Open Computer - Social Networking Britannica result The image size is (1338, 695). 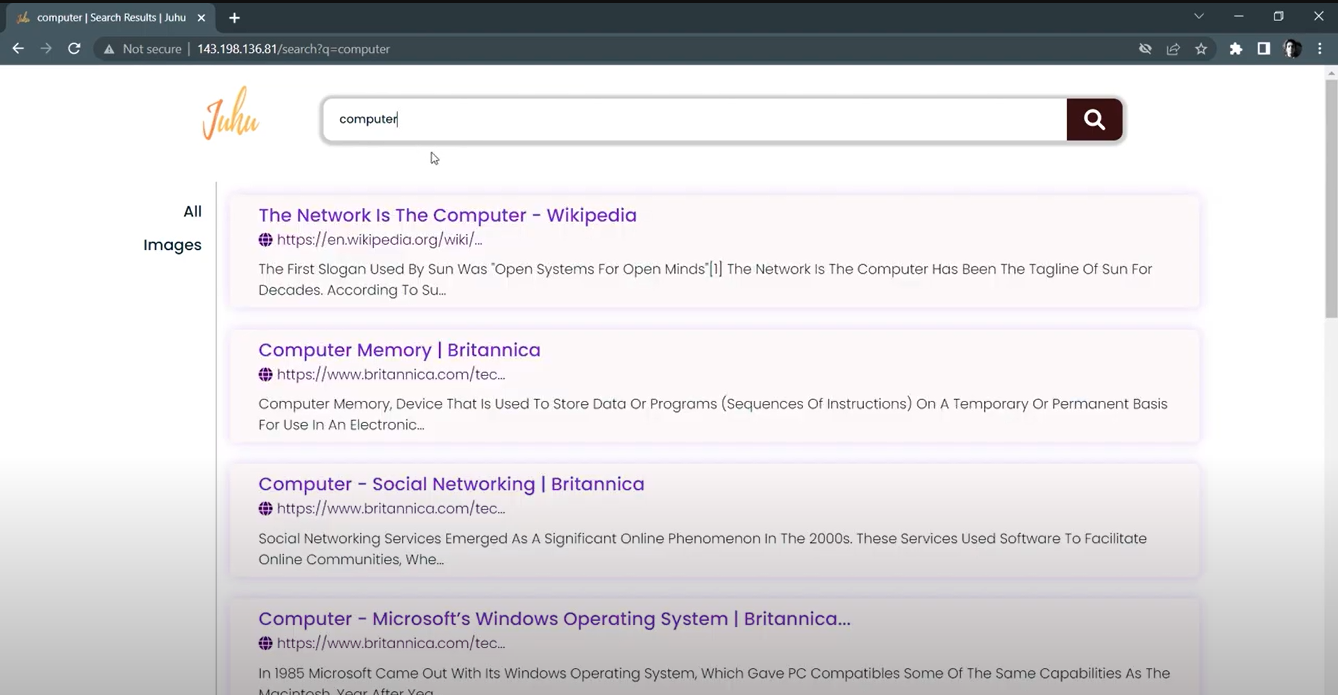click(451, 484)
